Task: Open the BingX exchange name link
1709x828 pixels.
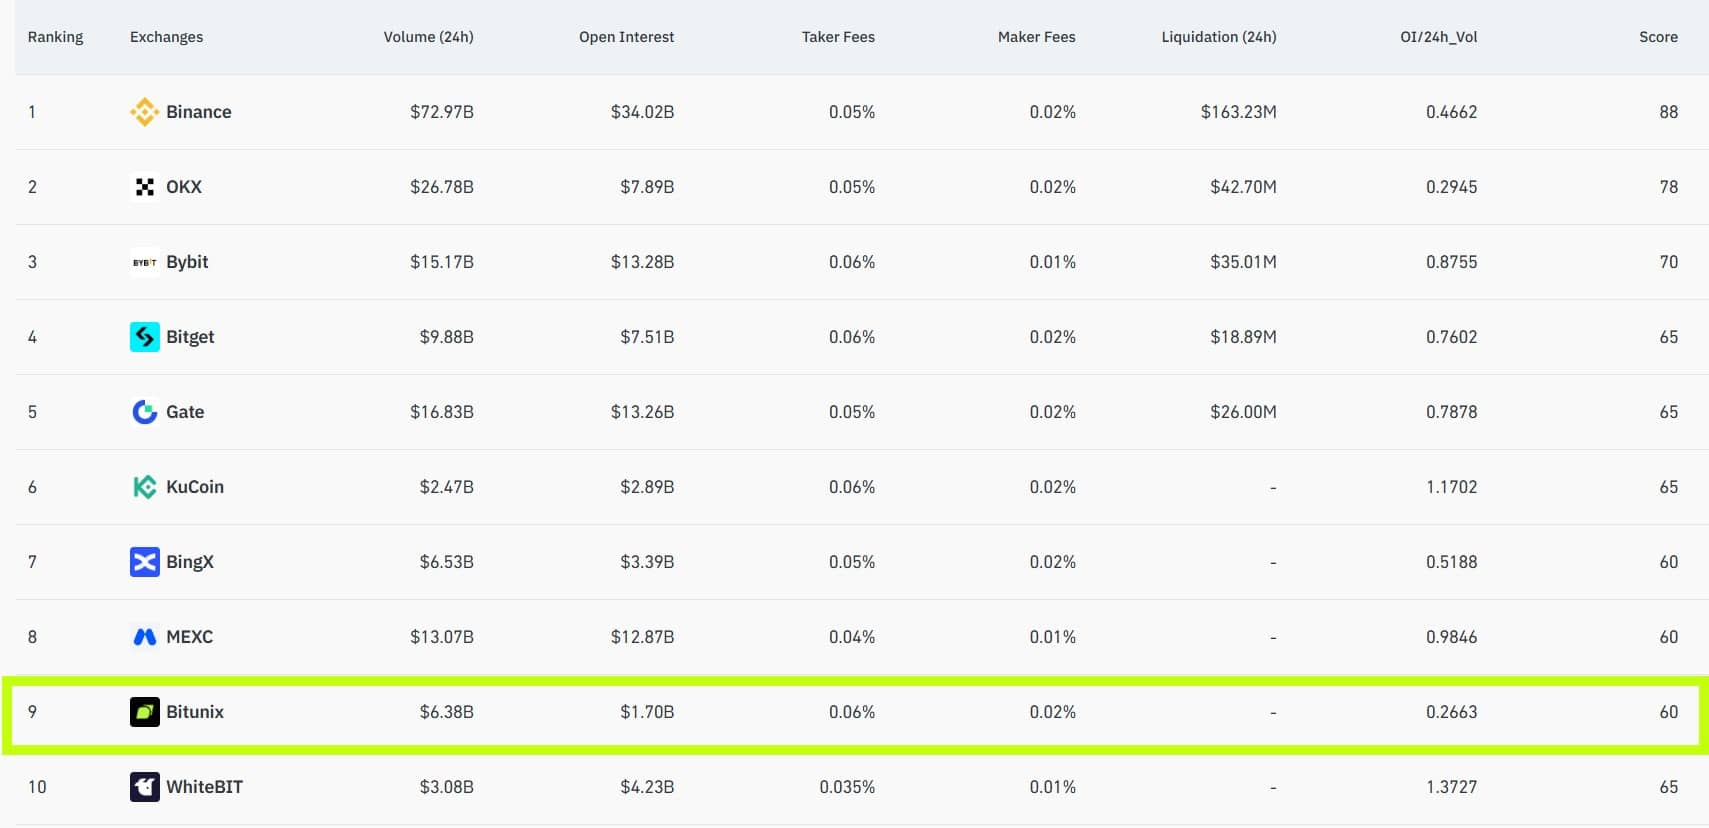Action: (190, 562)
